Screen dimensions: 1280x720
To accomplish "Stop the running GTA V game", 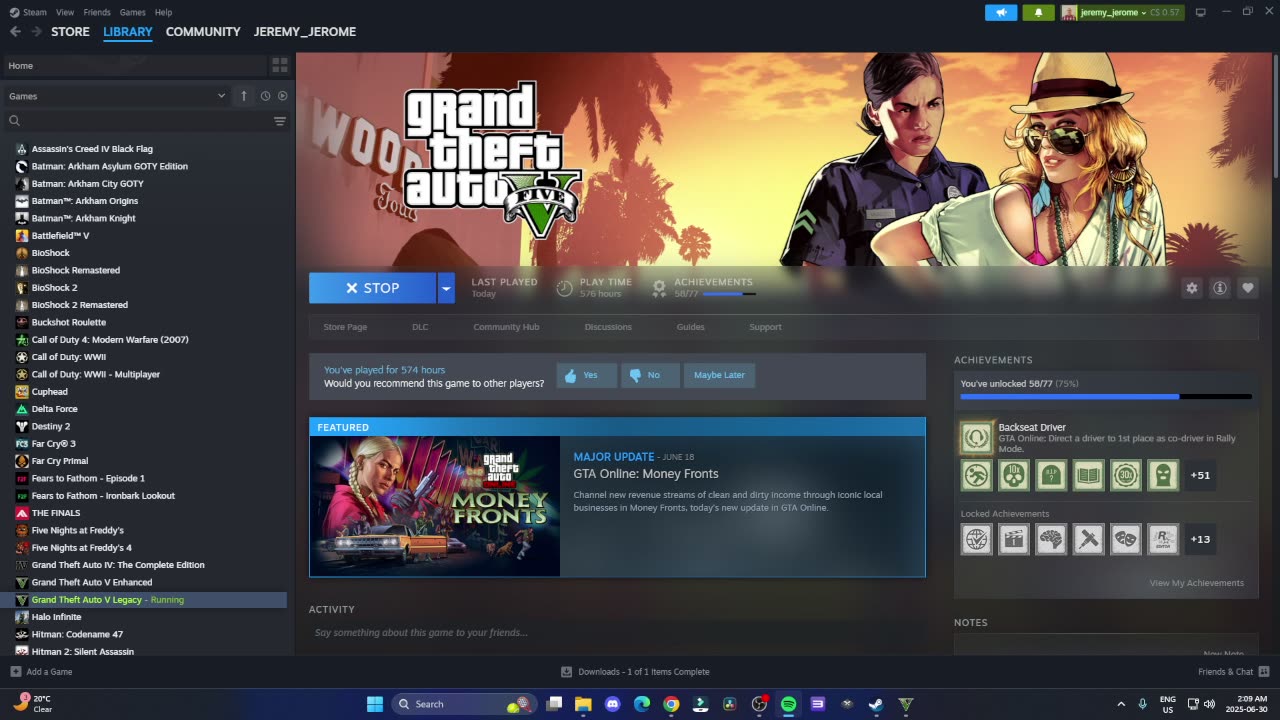I will [x=372, y=288].
